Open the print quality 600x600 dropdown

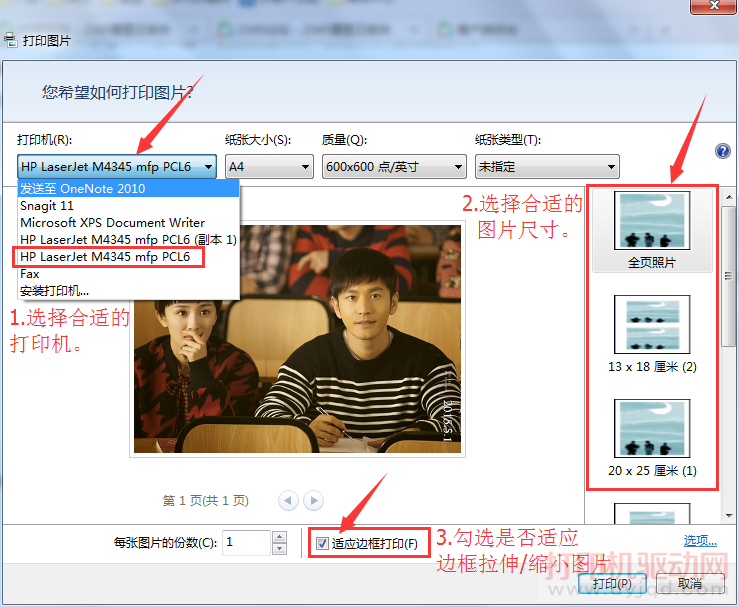(394, 166)
